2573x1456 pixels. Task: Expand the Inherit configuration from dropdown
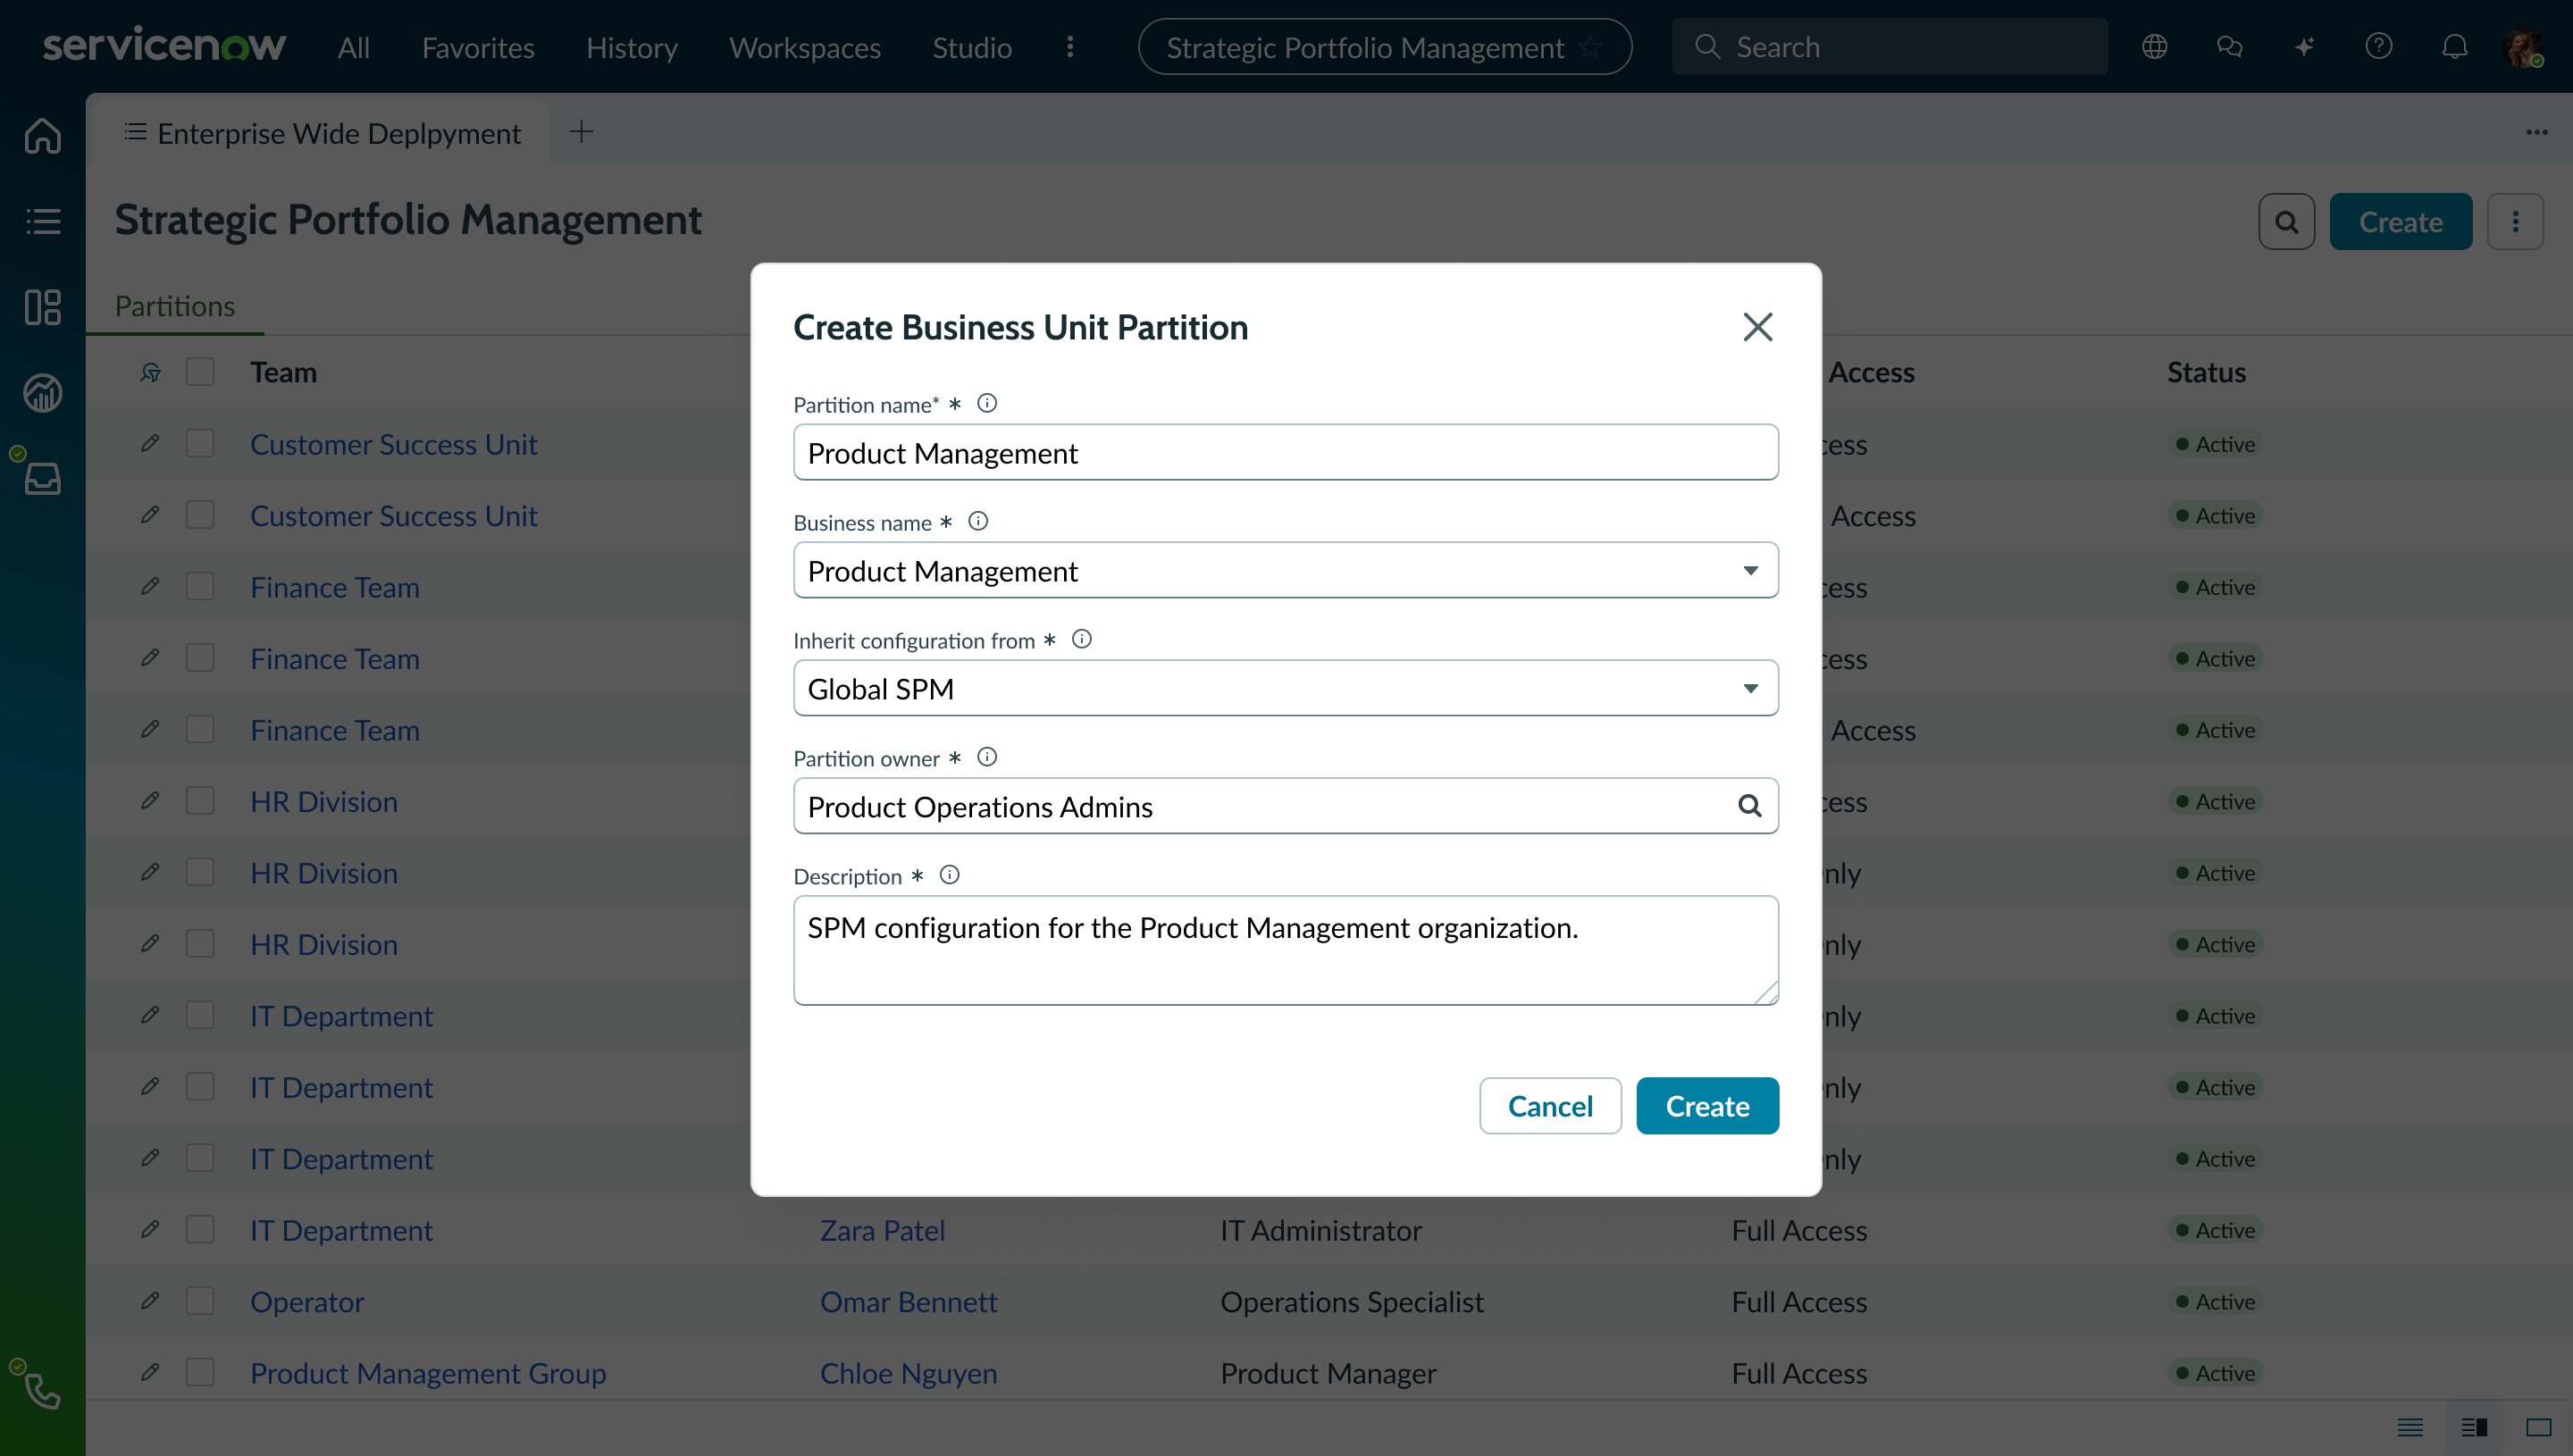tap(1751, 688)
